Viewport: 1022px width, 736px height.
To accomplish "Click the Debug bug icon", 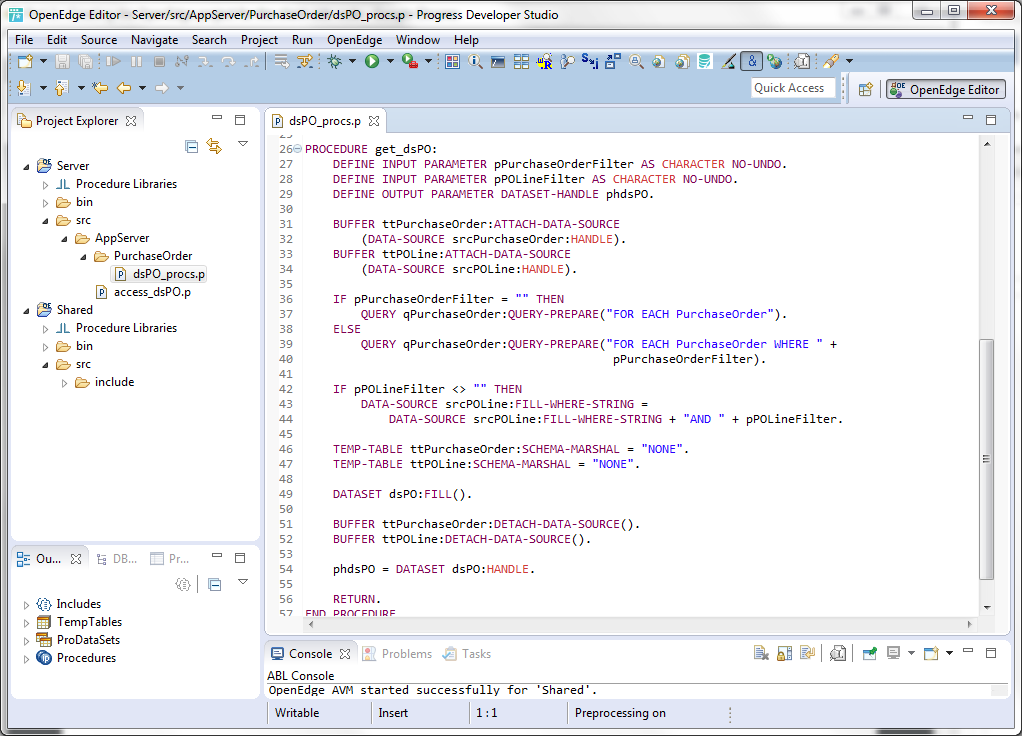I will tap(334, 61).
